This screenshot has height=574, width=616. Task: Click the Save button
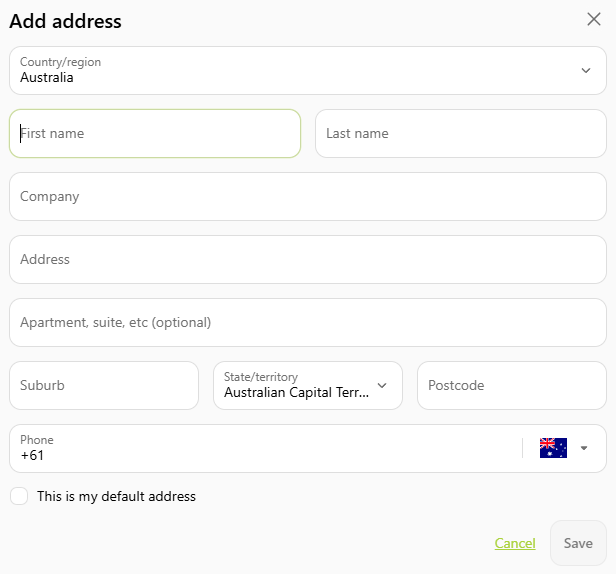(x=578, y=543)
